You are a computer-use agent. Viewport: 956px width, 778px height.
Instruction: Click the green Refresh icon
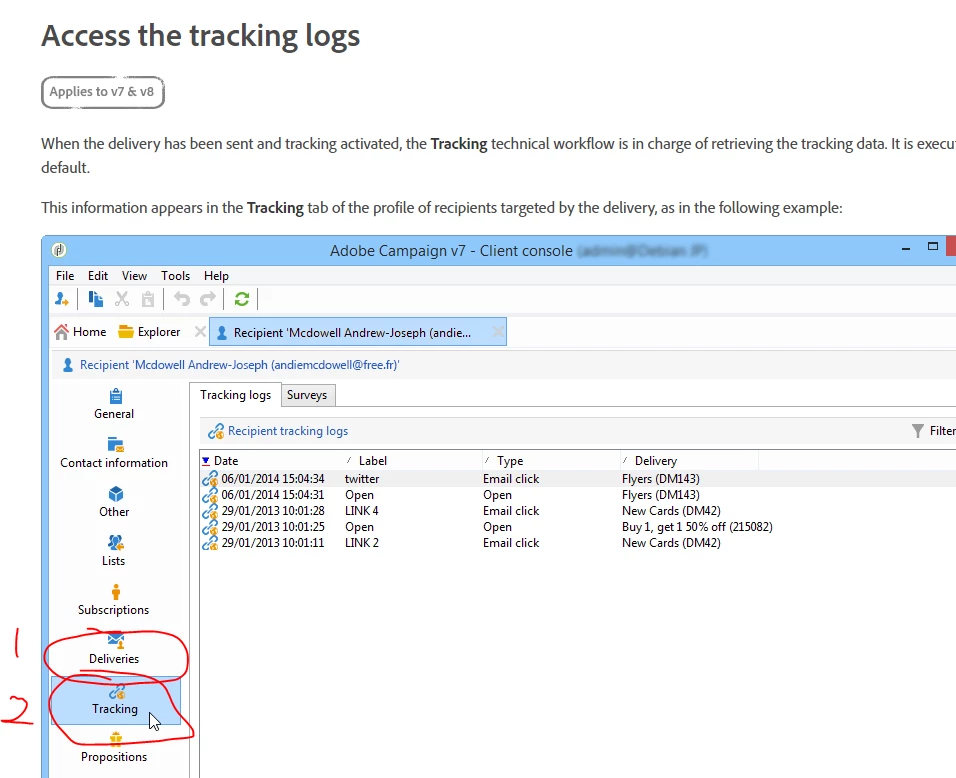pyautogui.click(x=242, y=299)
